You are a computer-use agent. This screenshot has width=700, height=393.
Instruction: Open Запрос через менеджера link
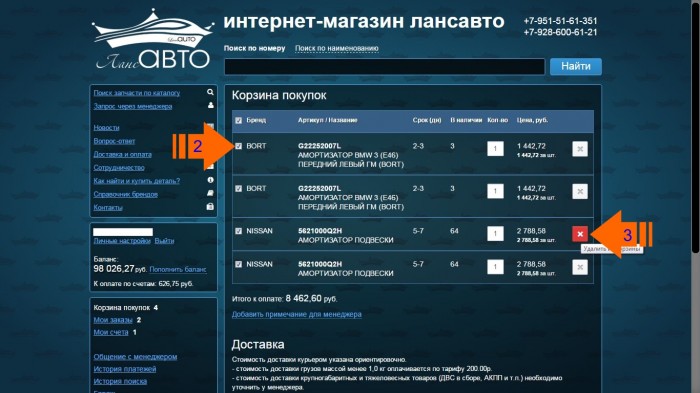tap(133, 106)
